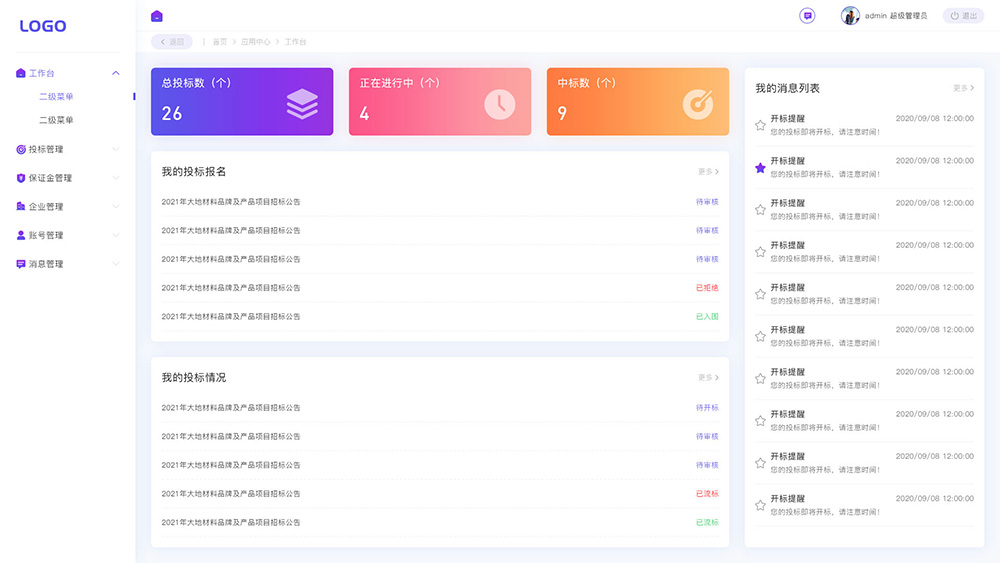Viewport: 1000px width, 563px height.
Task: Click 更多 link in 我的消息列表 panel
Action: click(963, 88)
